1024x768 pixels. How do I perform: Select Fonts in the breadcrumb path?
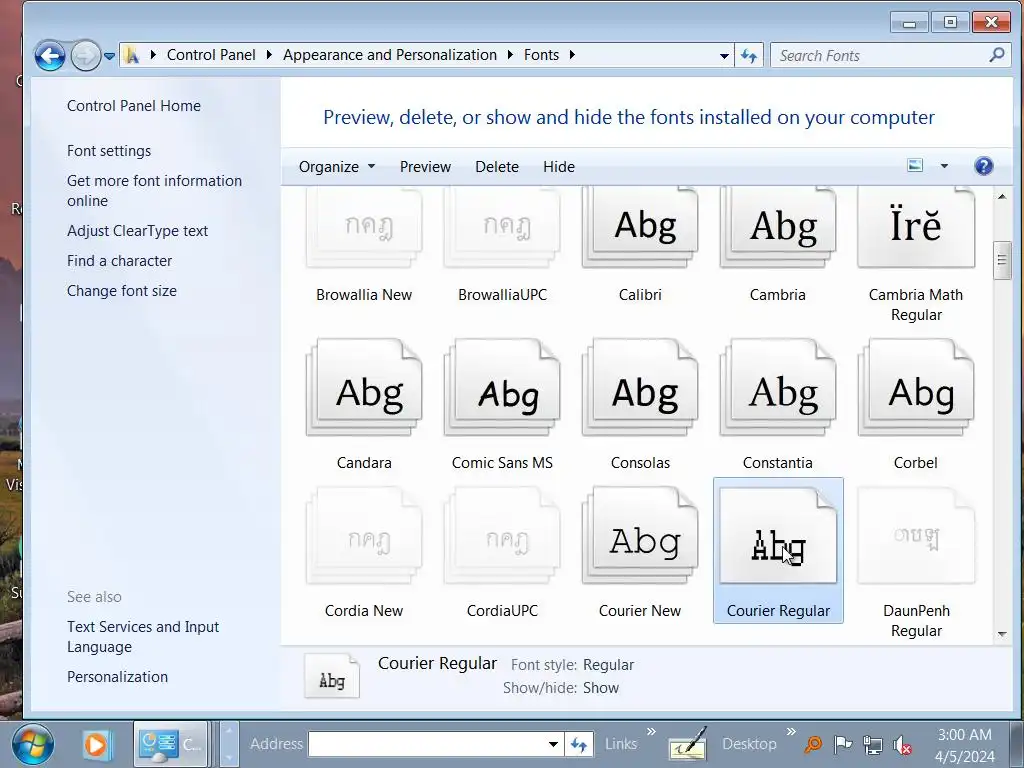point(541,55)
